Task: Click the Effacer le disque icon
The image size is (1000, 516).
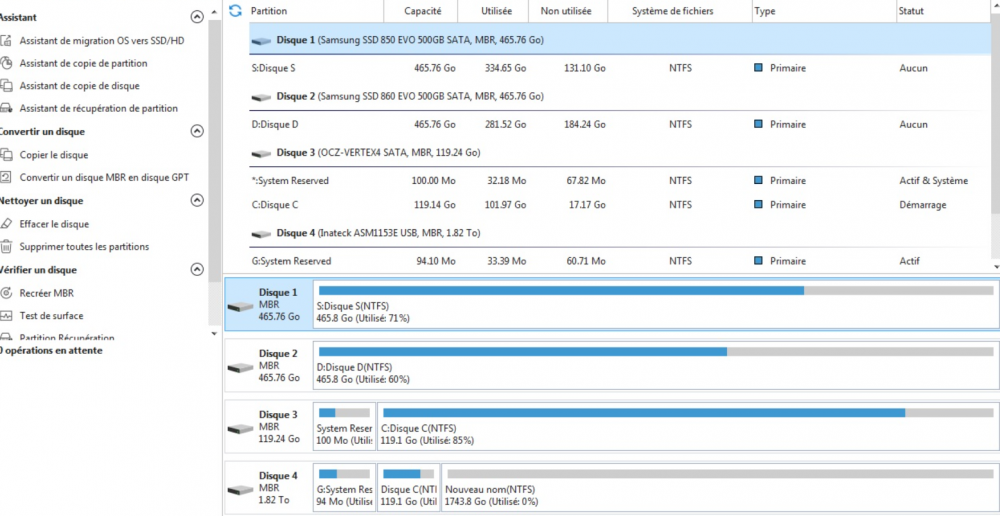Action: point(6,224)
